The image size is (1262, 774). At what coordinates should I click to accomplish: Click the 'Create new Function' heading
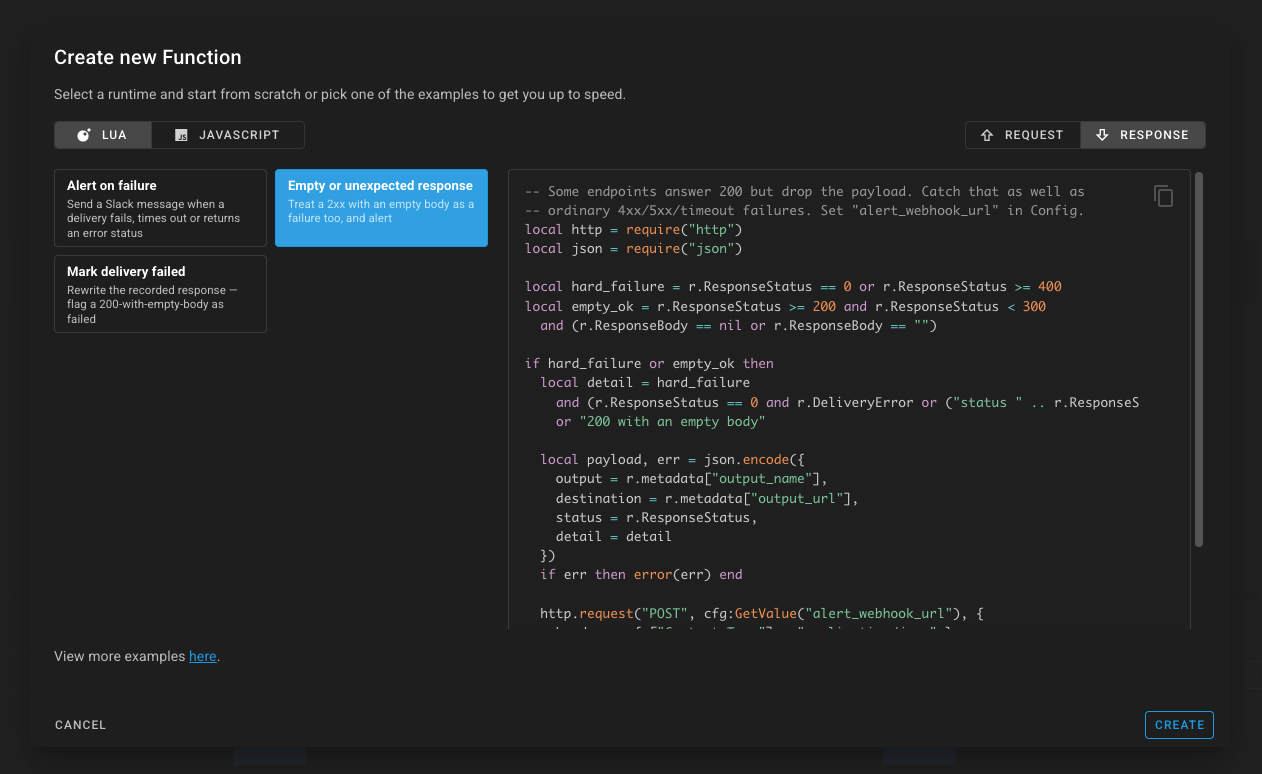(147, 58)
